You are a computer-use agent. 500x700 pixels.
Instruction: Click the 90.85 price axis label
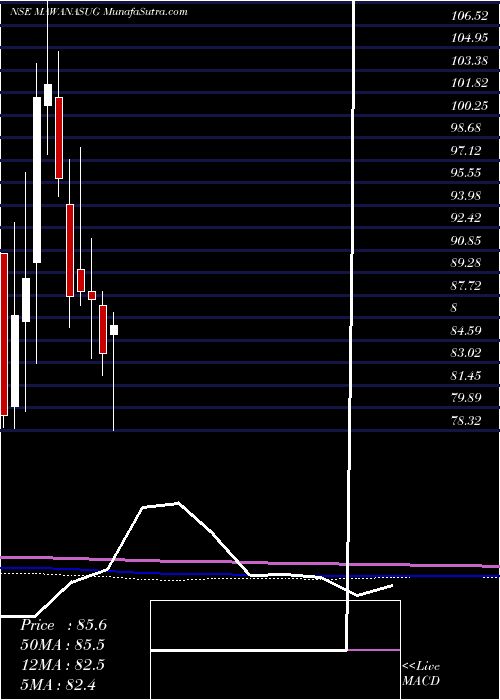467,241
